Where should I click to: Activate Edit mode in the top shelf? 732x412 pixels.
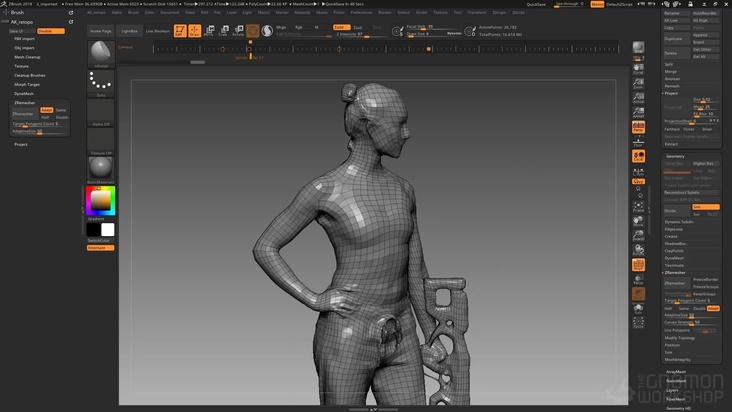[180, 31]
